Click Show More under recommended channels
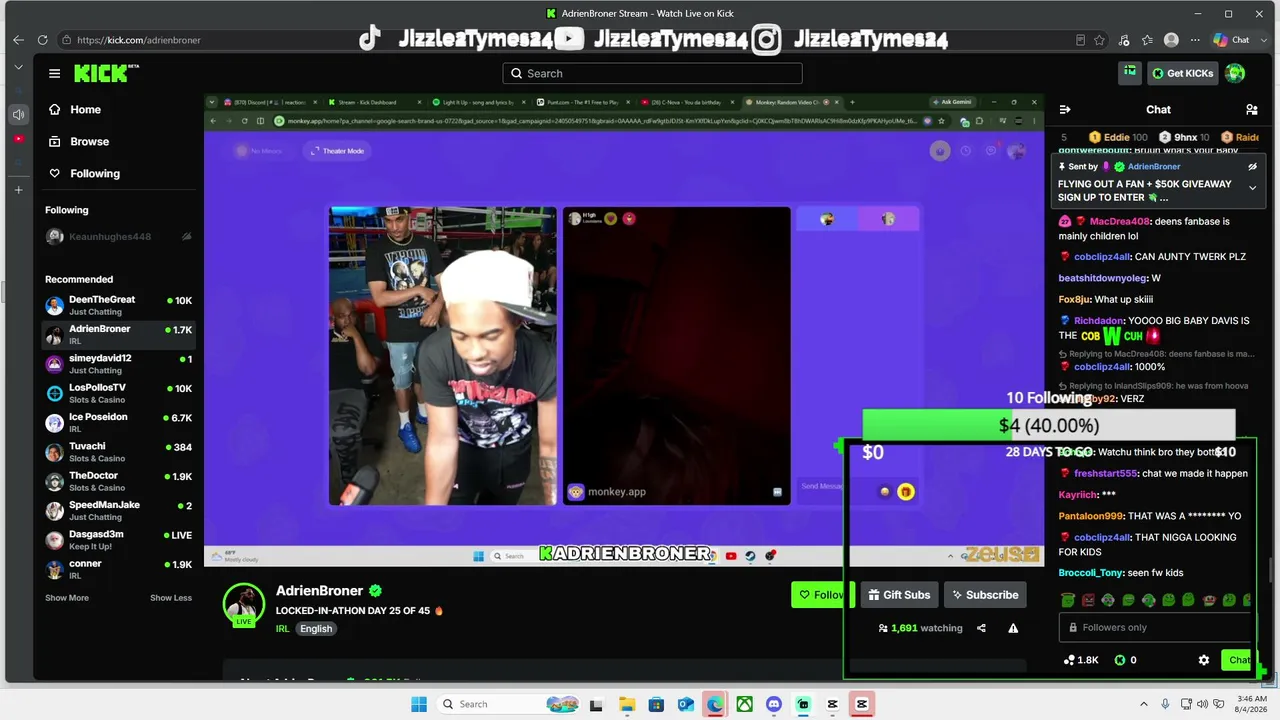 [66, 598]
